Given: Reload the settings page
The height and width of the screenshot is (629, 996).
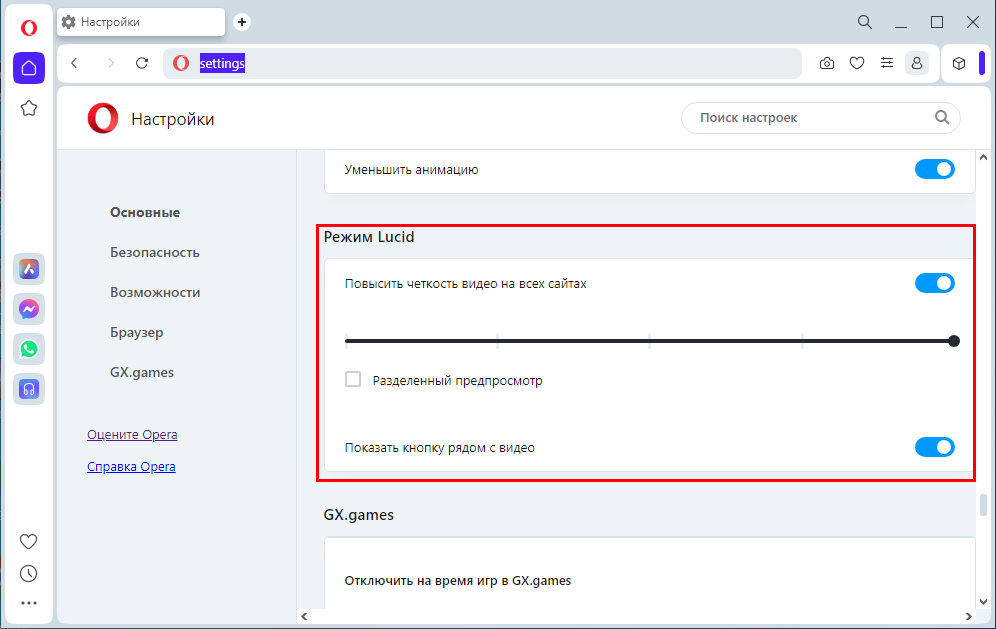Looking at the screenshot, I should click(x=142, y=63).
